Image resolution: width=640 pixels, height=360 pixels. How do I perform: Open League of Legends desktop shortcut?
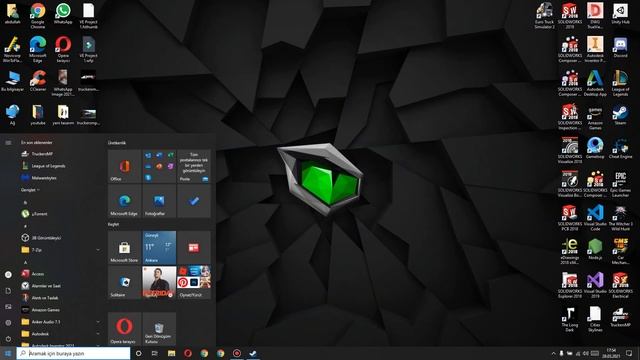(x=620, y=83)
